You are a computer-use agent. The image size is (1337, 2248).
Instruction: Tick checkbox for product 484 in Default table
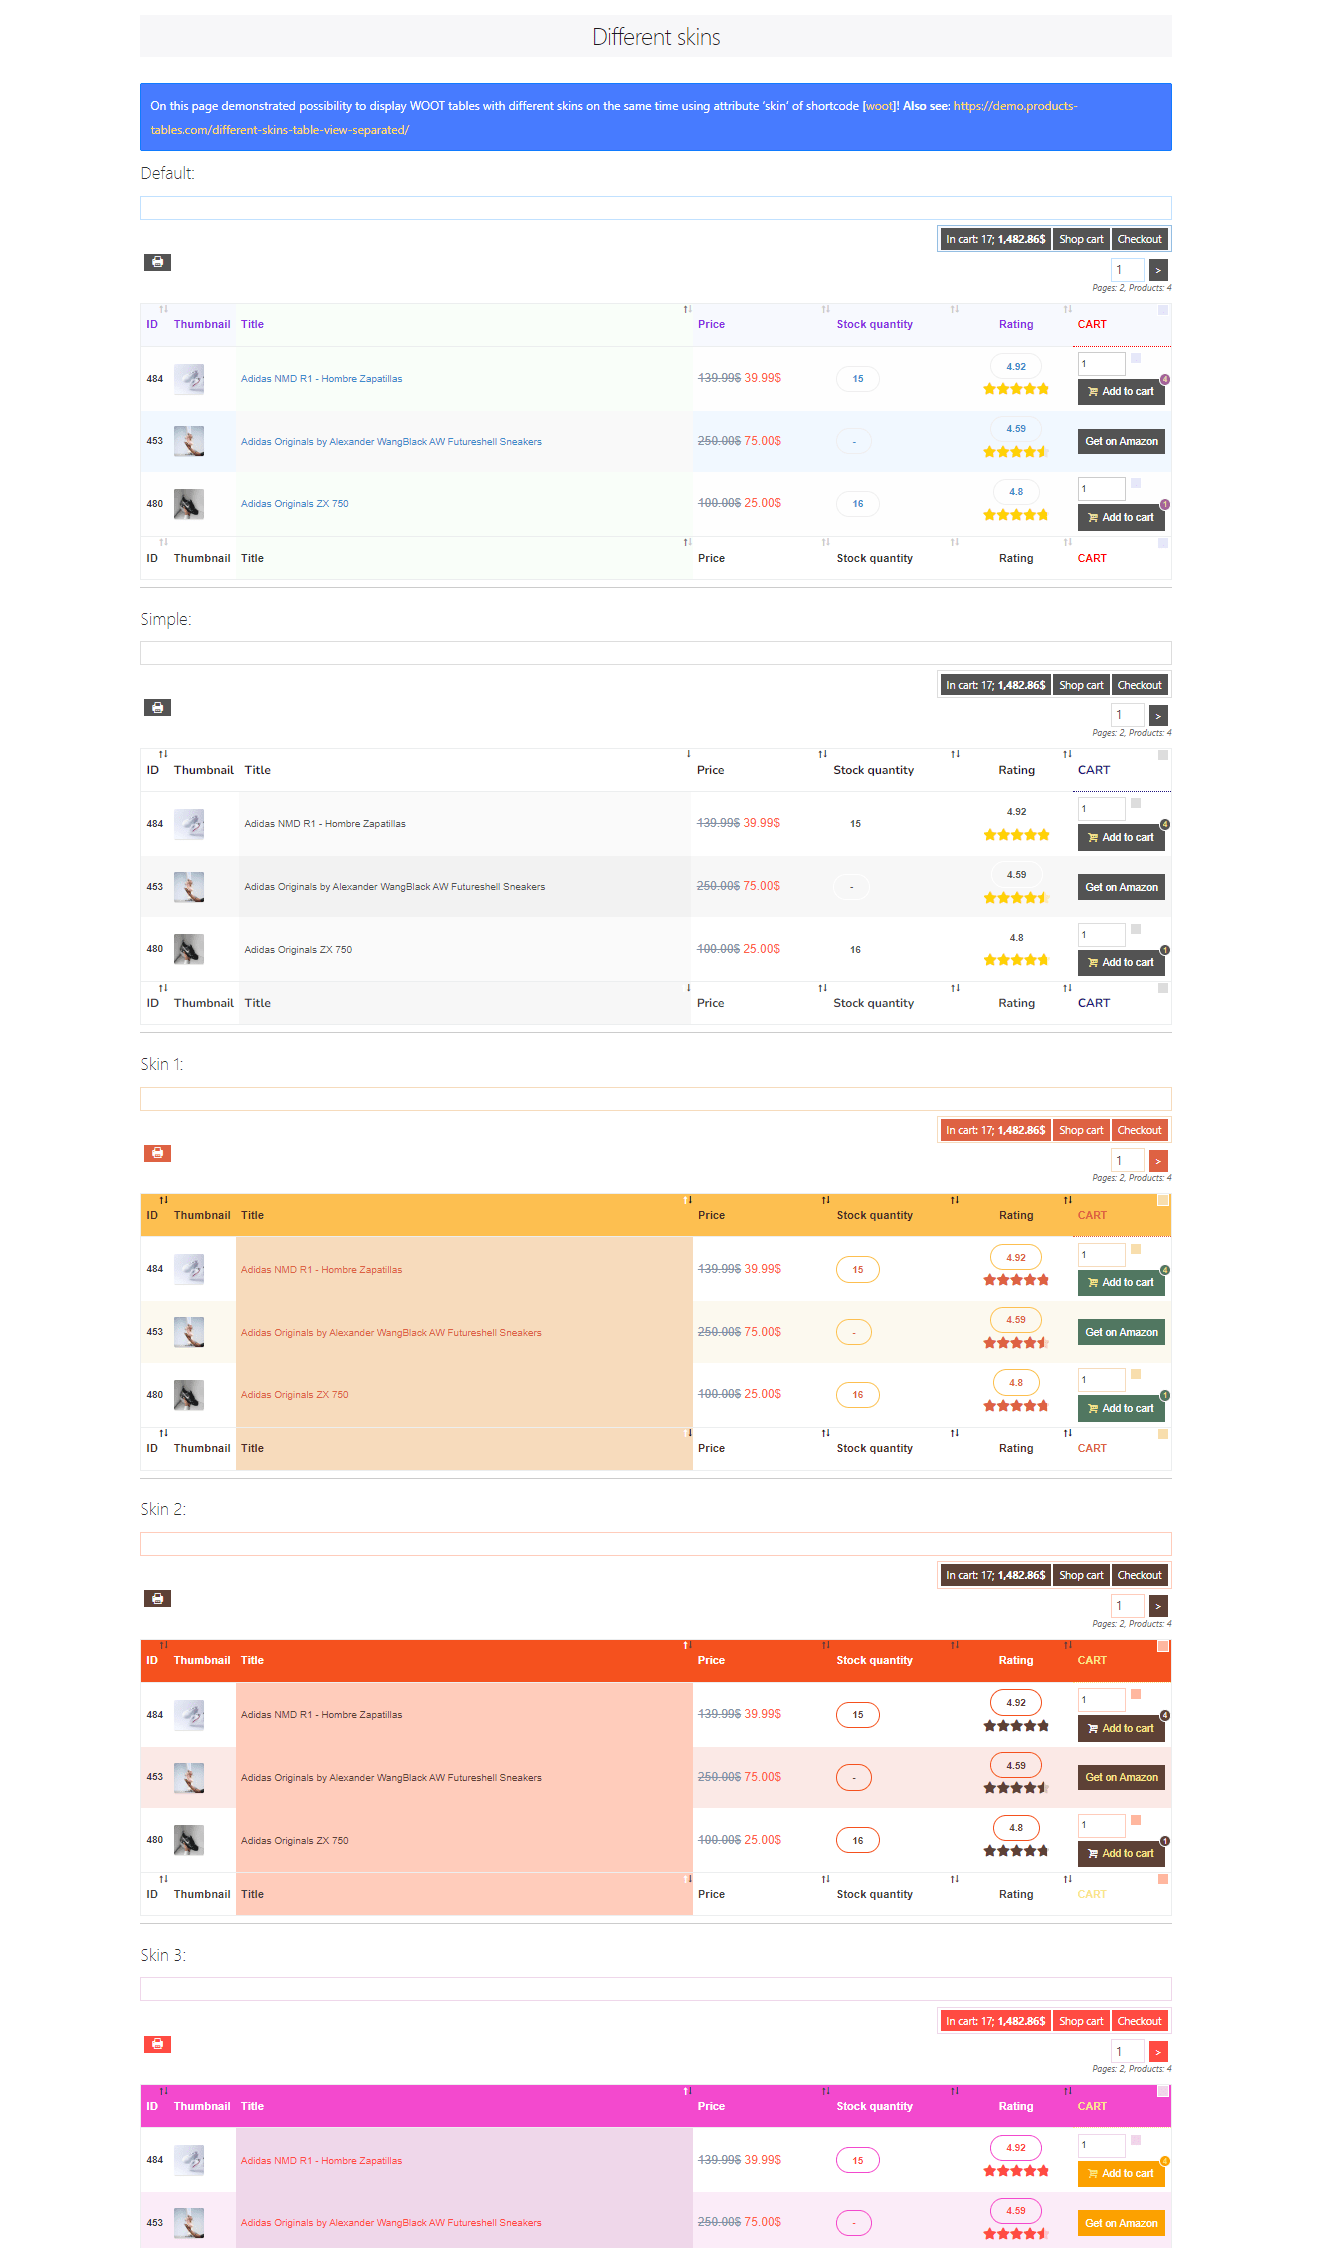[1136, 358]
